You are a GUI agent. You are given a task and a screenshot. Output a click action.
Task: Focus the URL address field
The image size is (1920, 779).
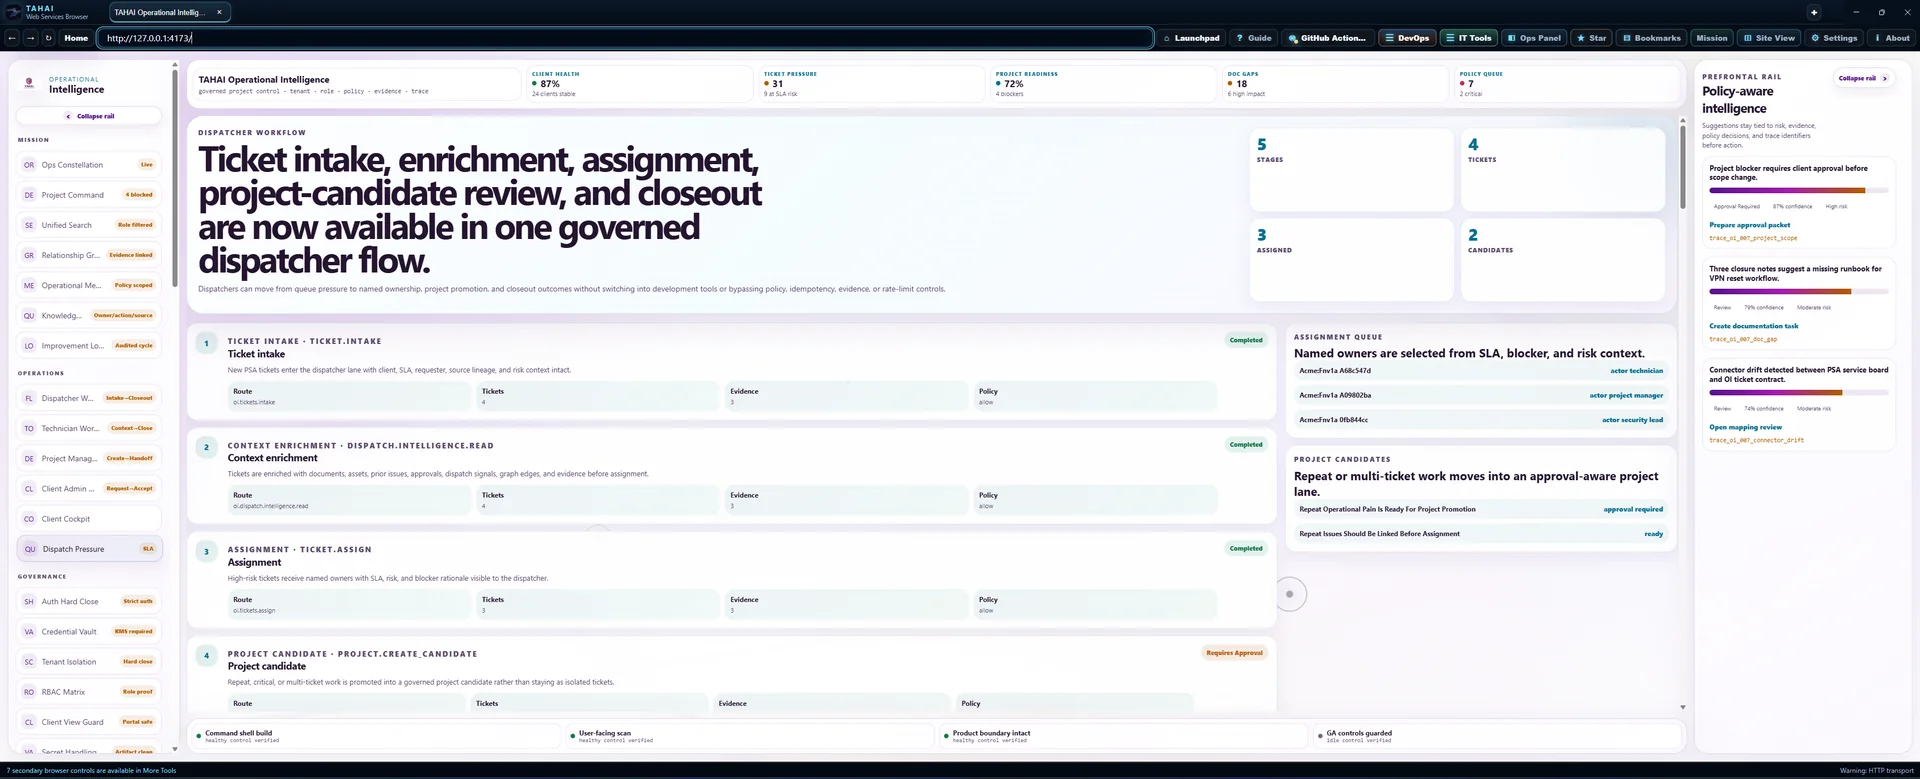[x=625, y=38]
